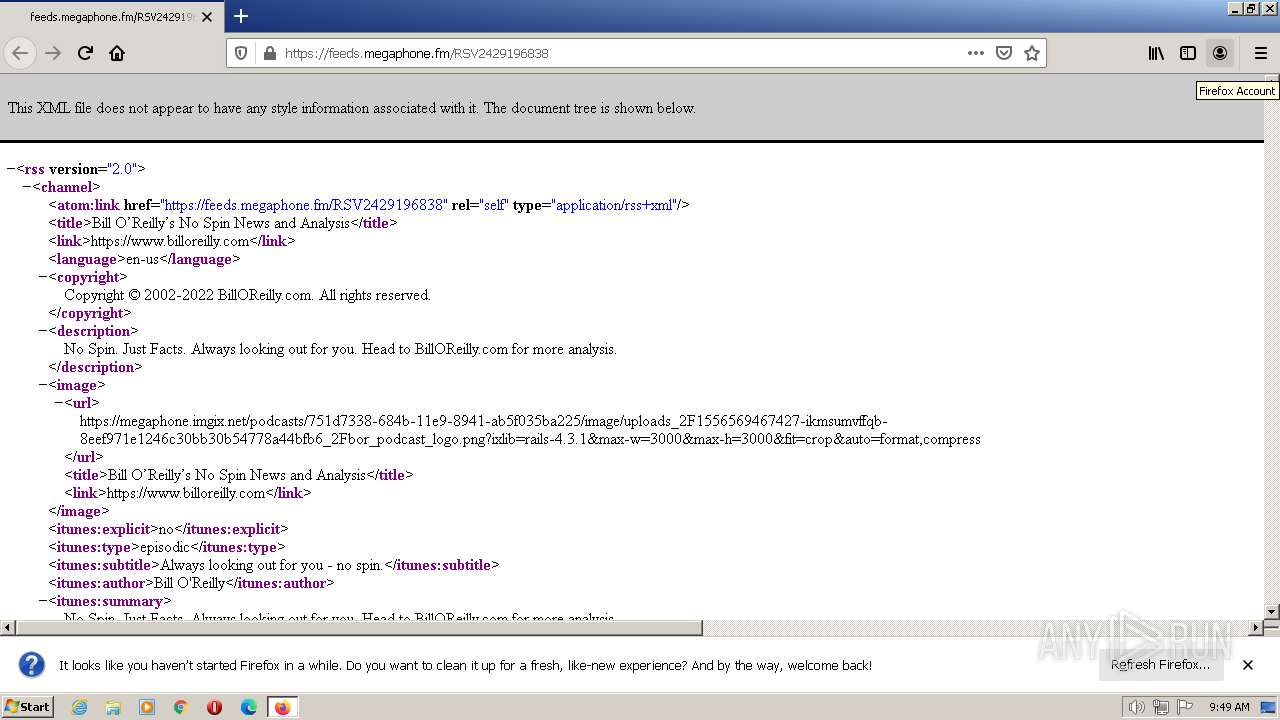Image resolution: width=1280 pixels, height=720 pixels.
Task: Close the feeds.megaphone.fm tab
Action: [x=207, y=17]
